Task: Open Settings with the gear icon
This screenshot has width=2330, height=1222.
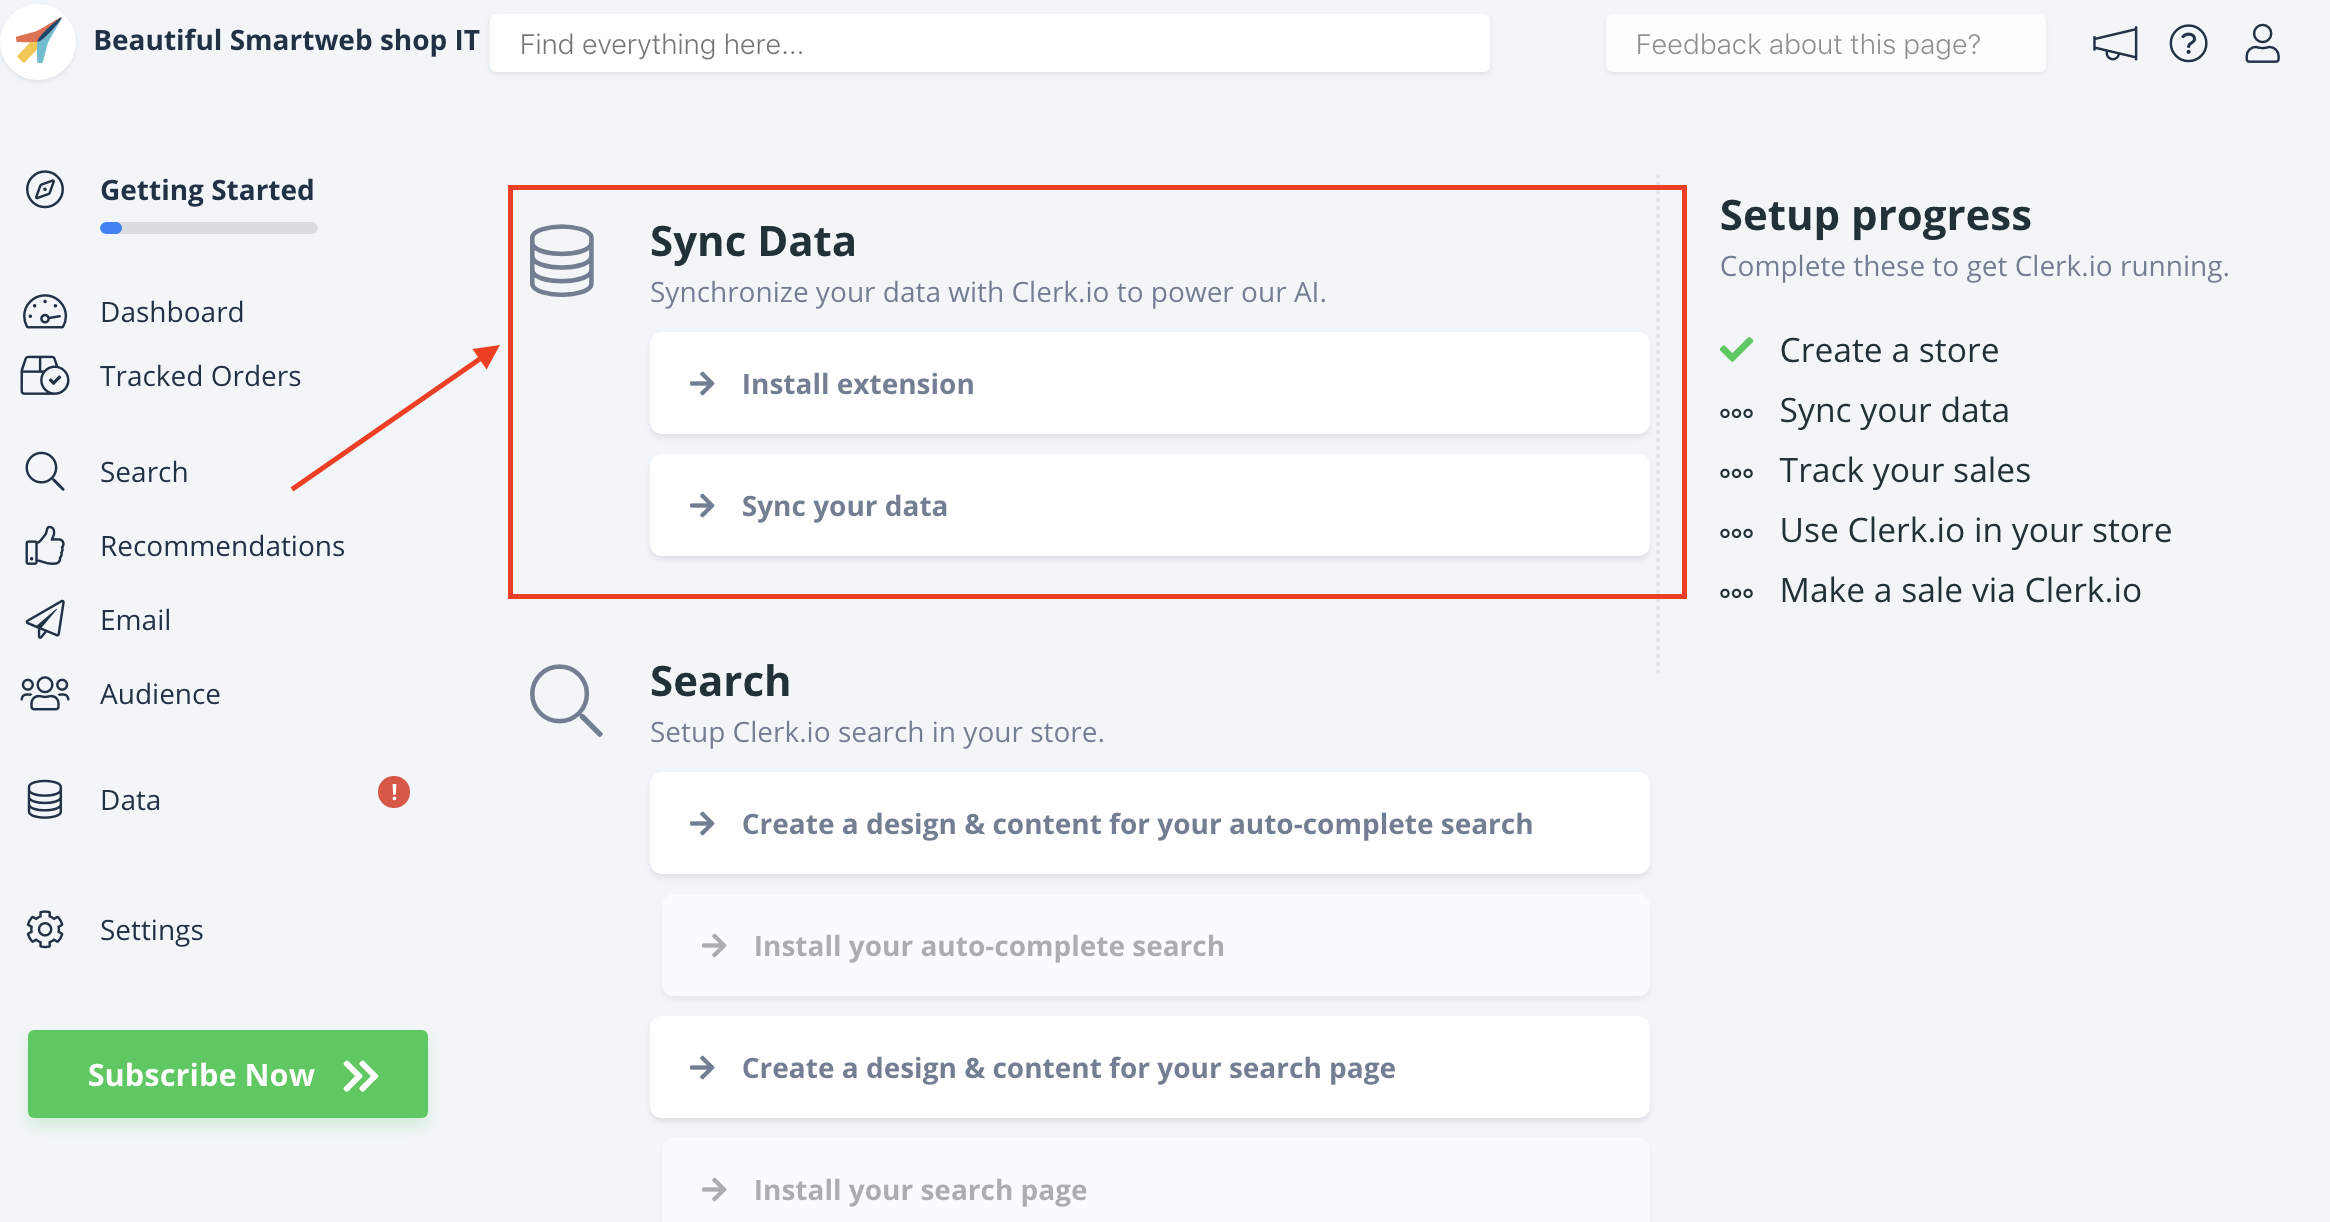Action: pyautogui.click(x=44, y=929)
